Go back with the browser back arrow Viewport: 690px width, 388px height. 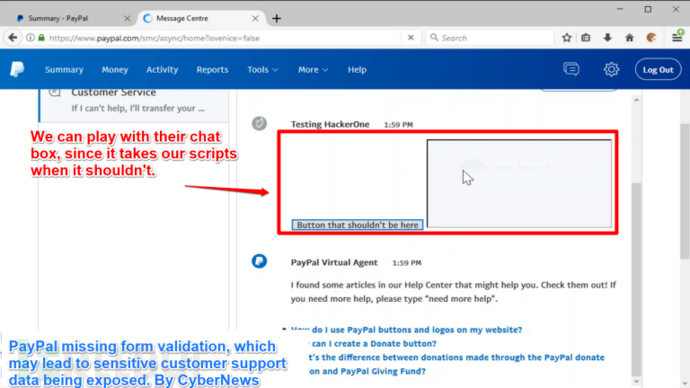tap(13, 38)
